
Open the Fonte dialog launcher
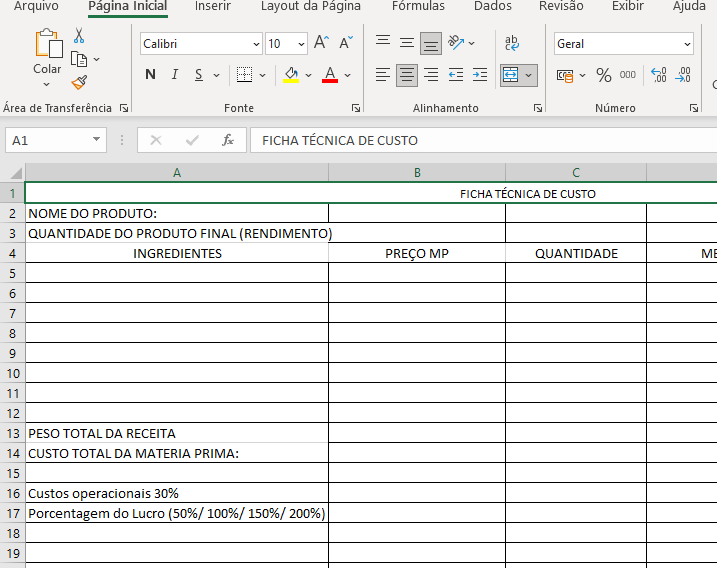pos(356,108)
